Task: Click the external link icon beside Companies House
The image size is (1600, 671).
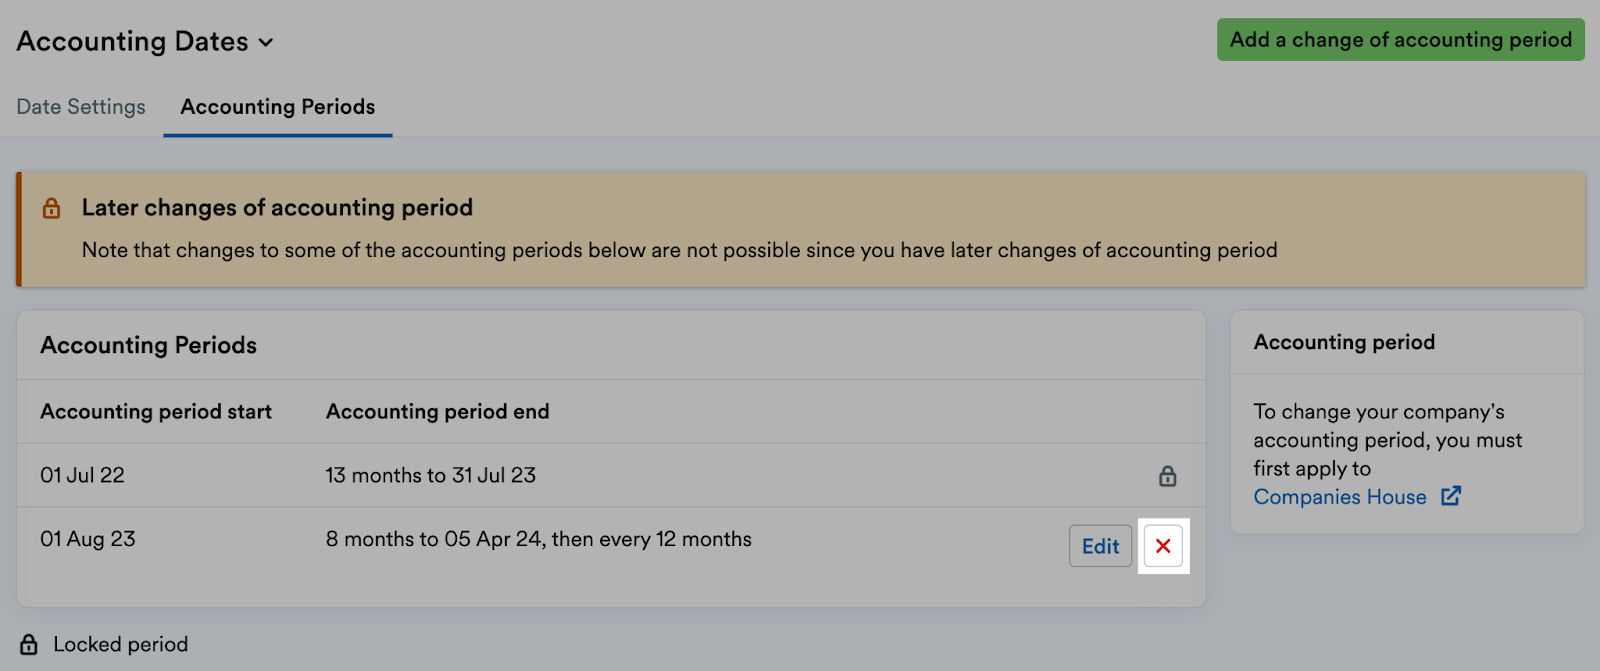Action: pos(1452,496)
